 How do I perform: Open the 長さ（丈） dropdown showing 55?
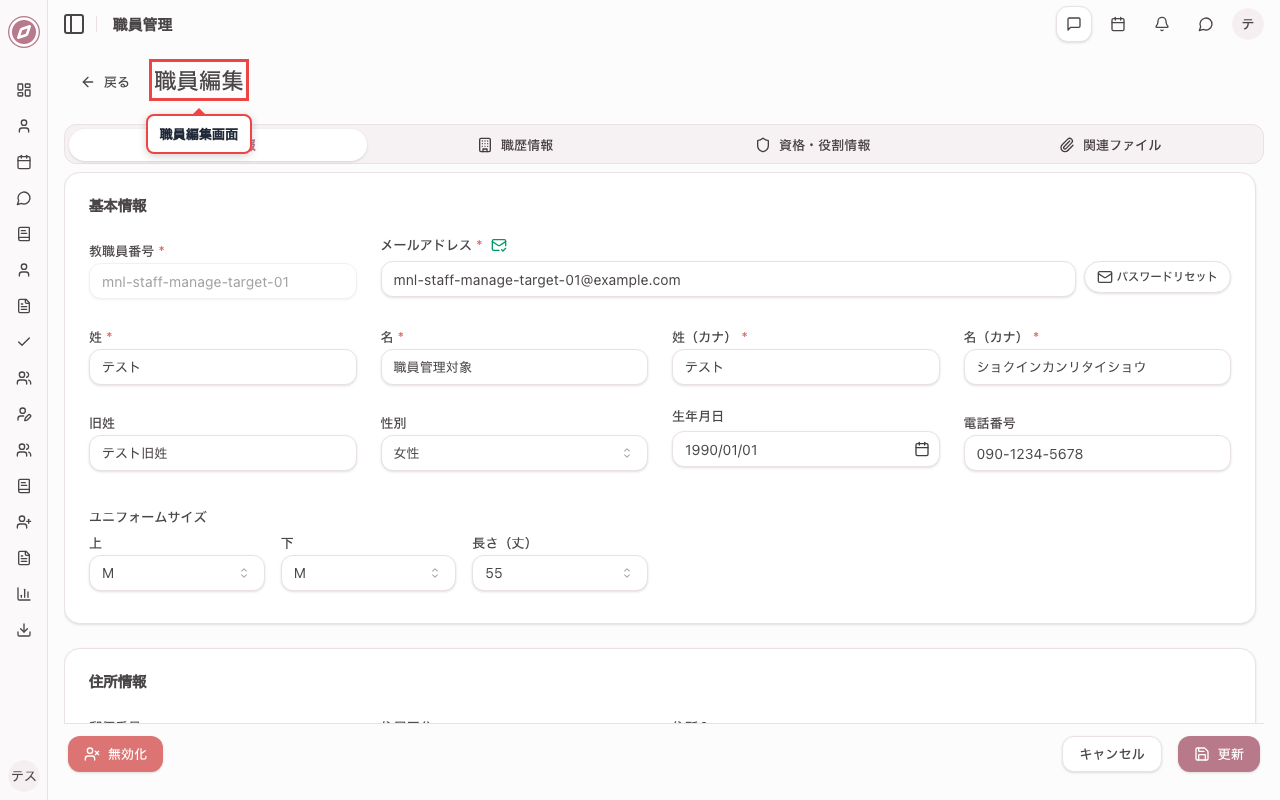point(560,573)
